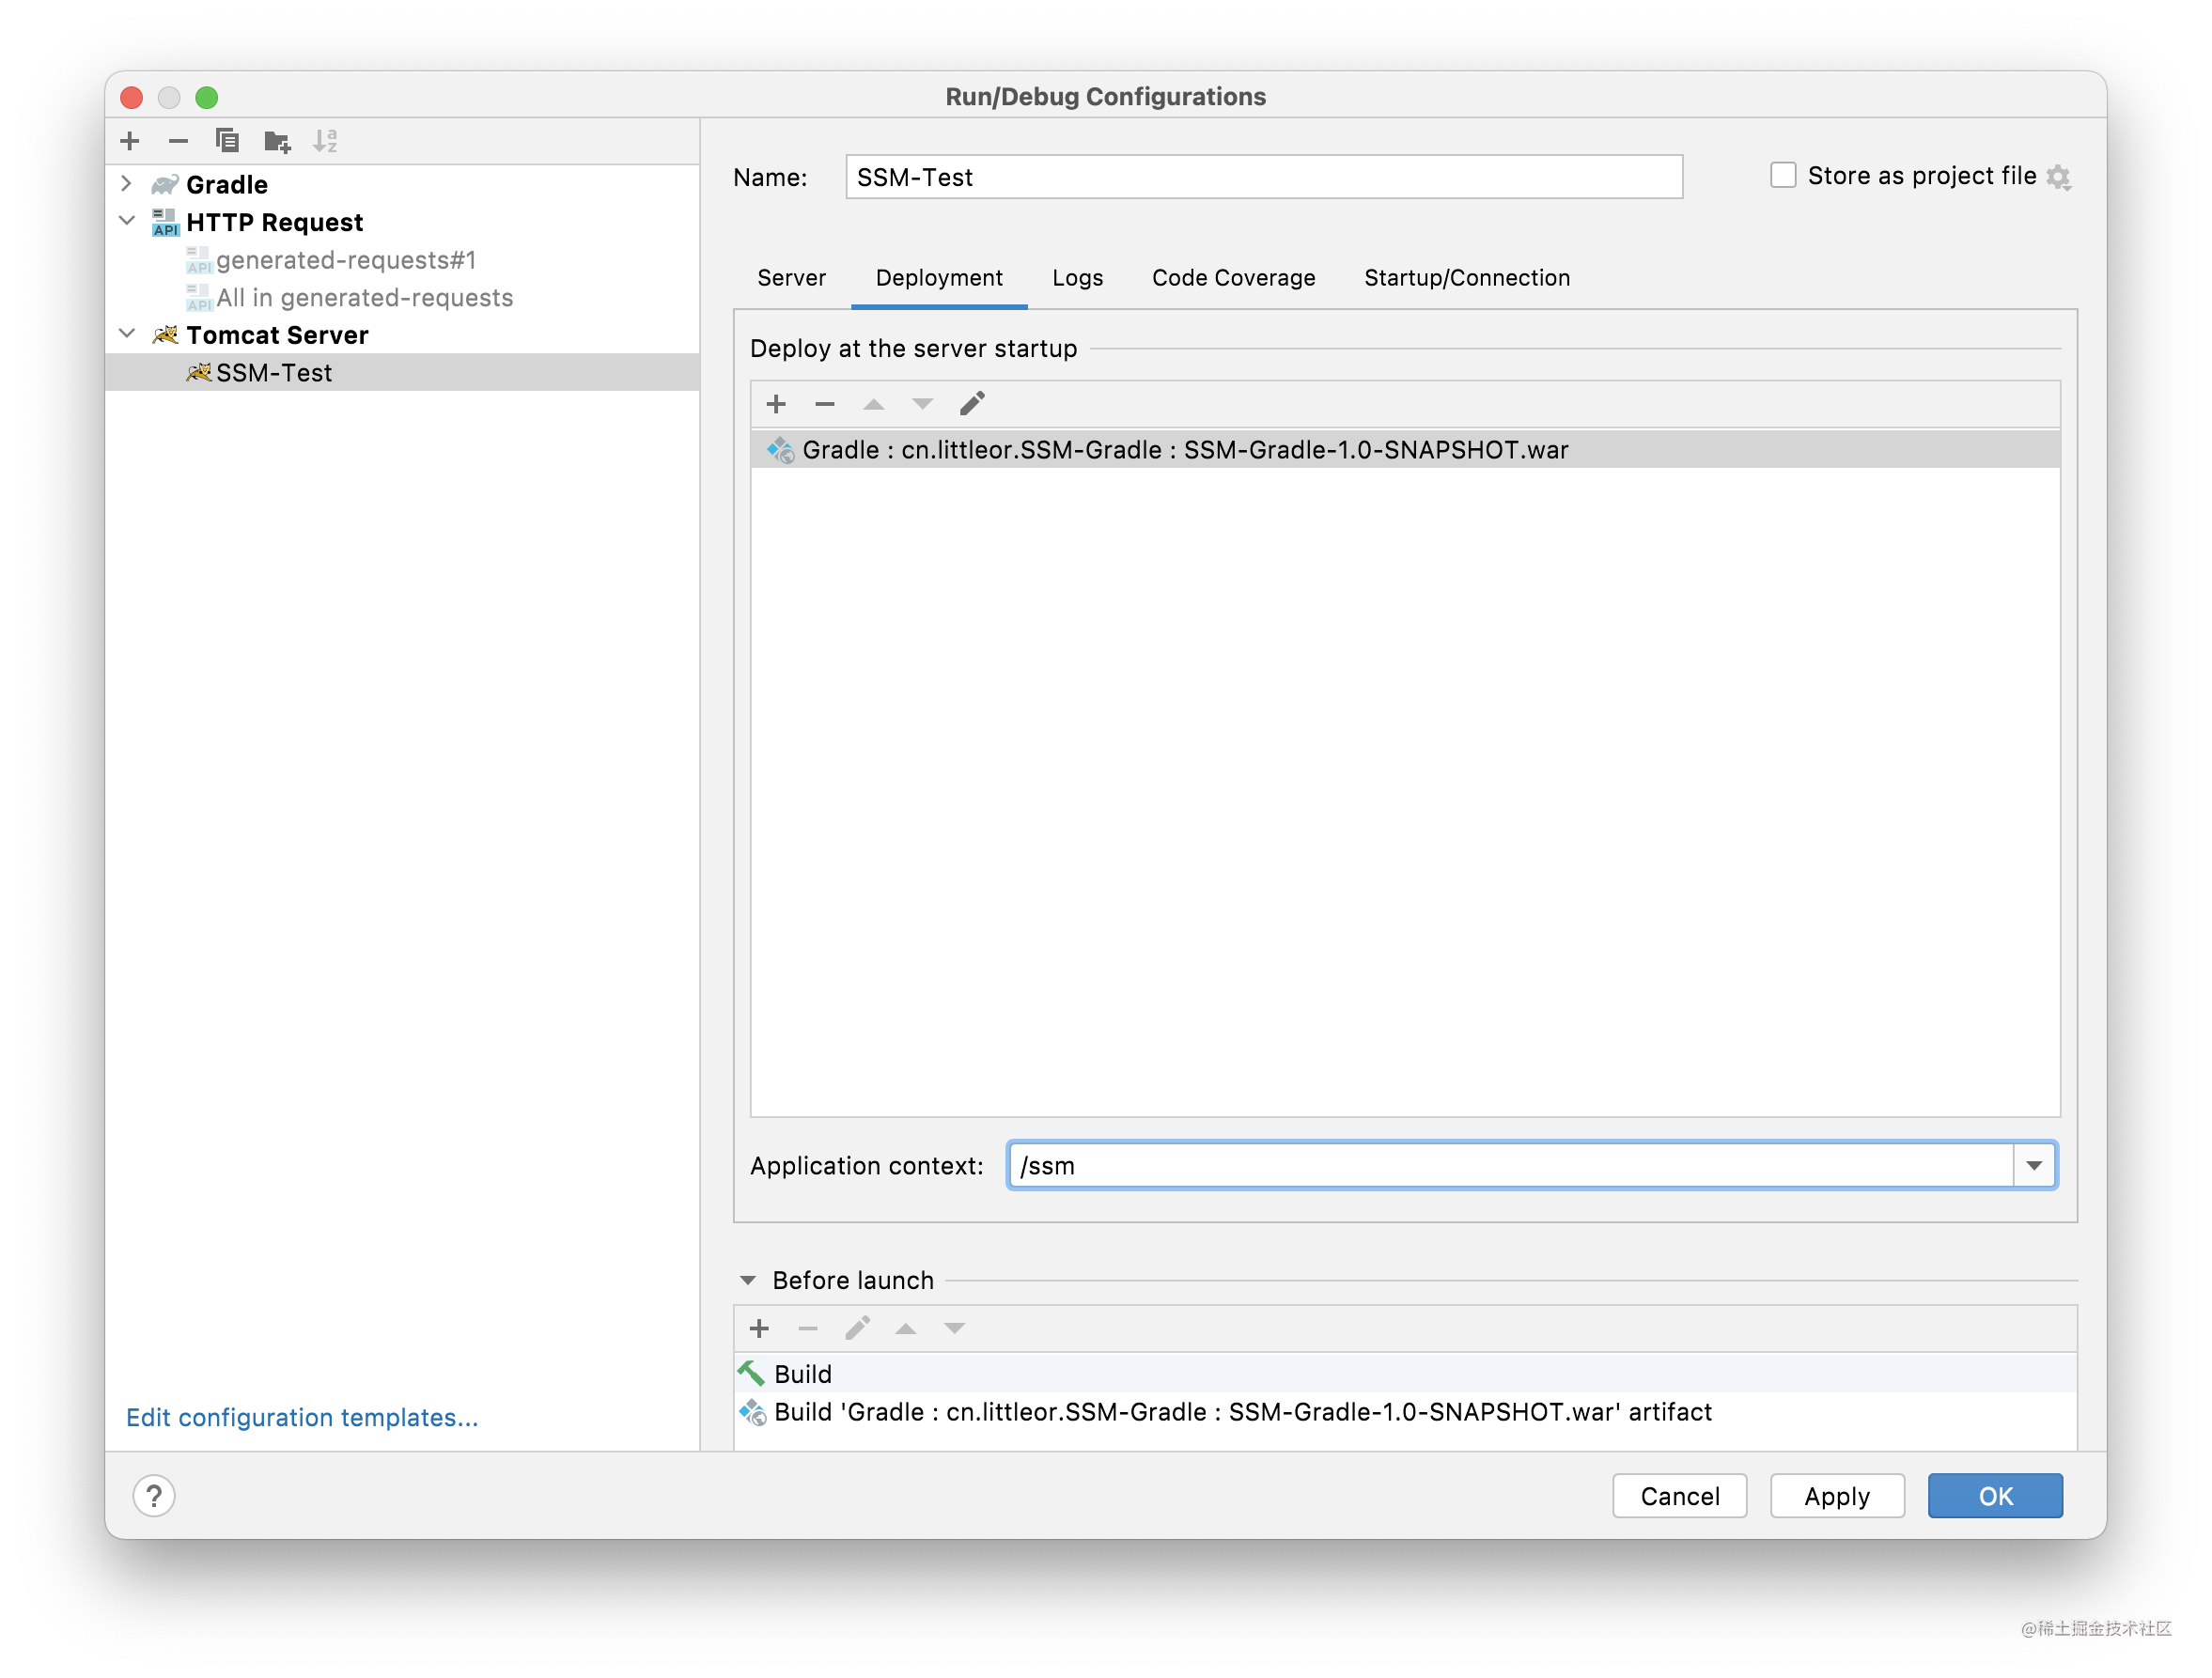This screenshot has width=2212, height=1678.
Task: Select SSM-Gradle-1.0-SNAPSHOT.war deployment row
Action: click(1405, 450)
